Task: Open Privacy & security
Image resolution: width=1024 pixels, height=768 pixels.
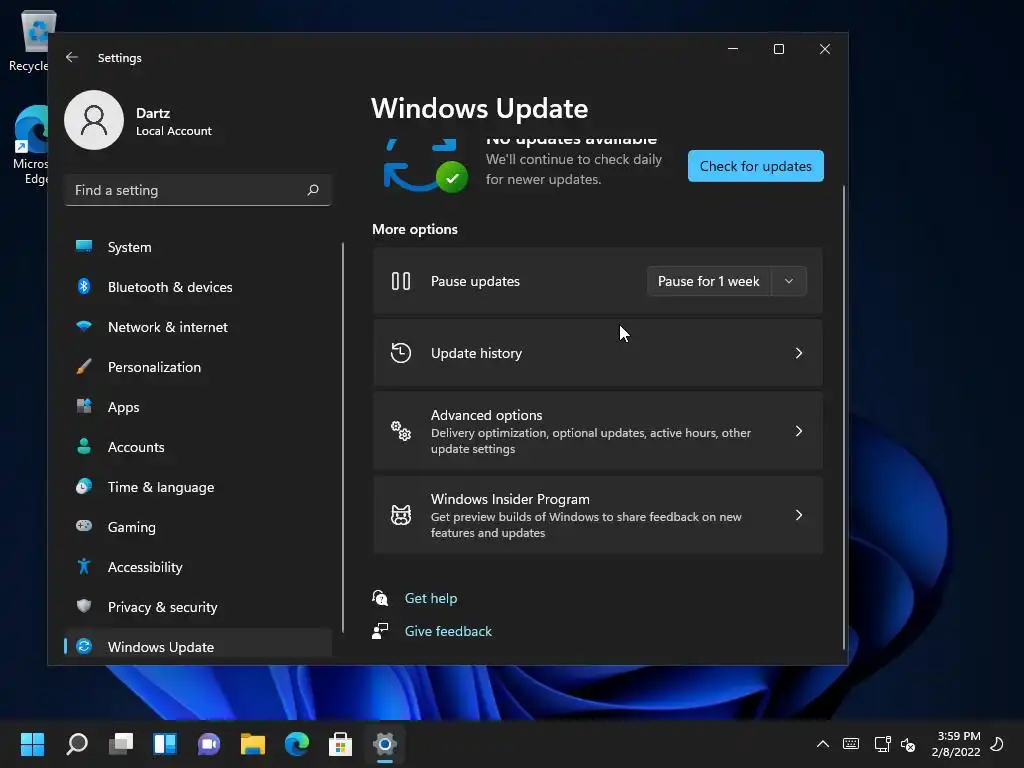Action: [198, 607]
